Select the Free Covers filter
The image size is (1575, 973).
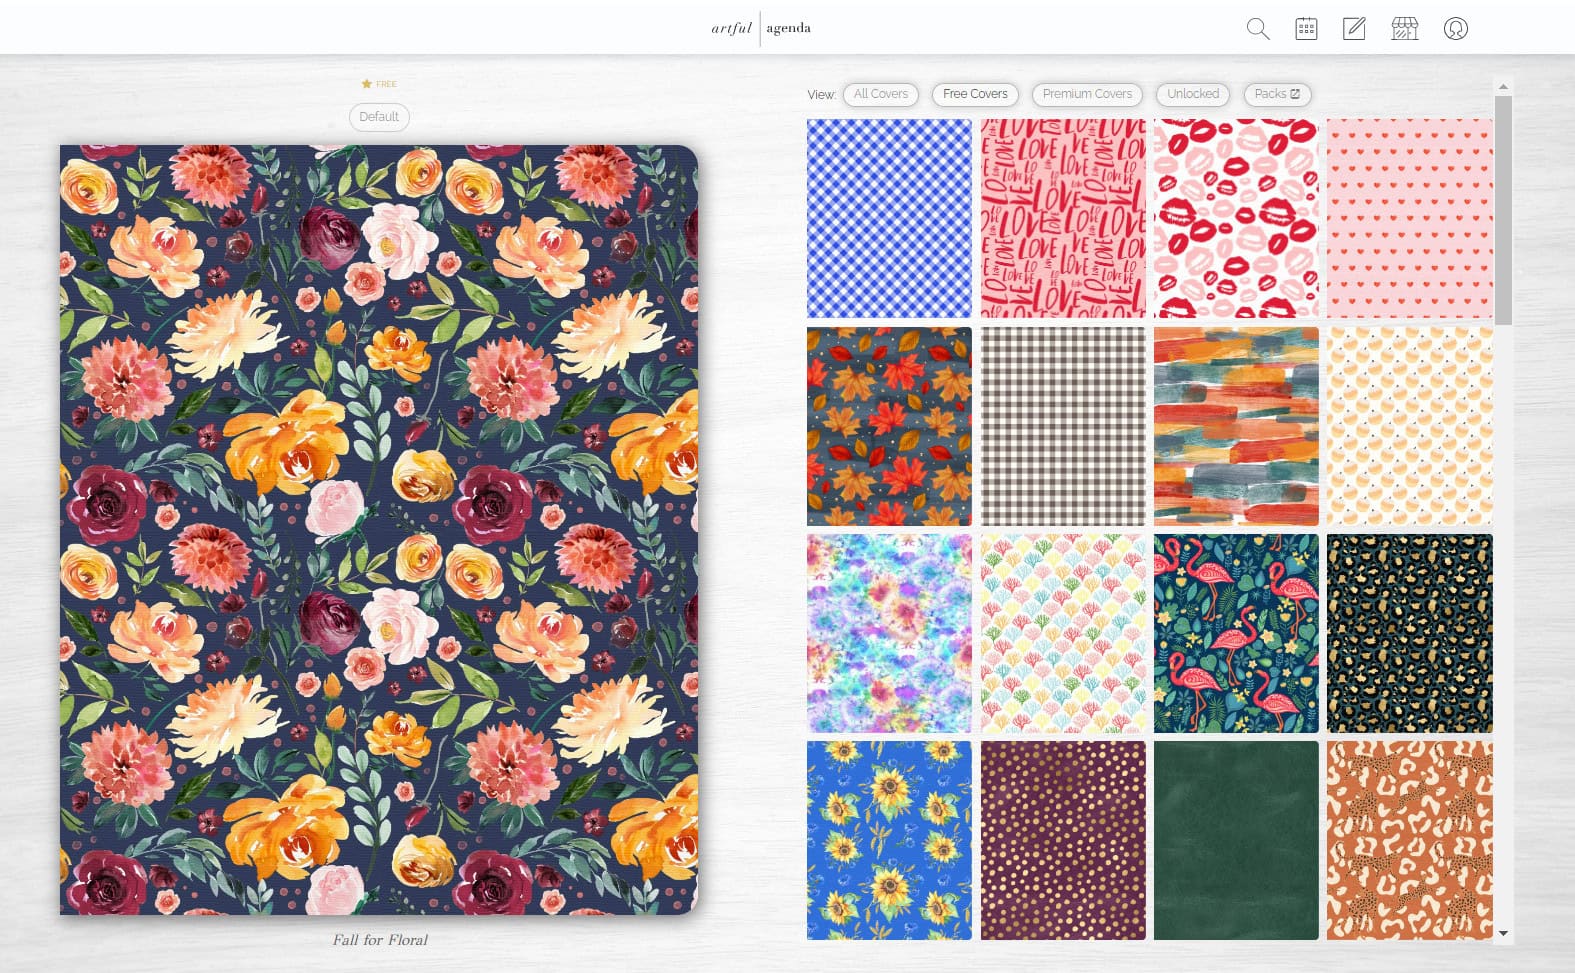[x=975, y=94]
